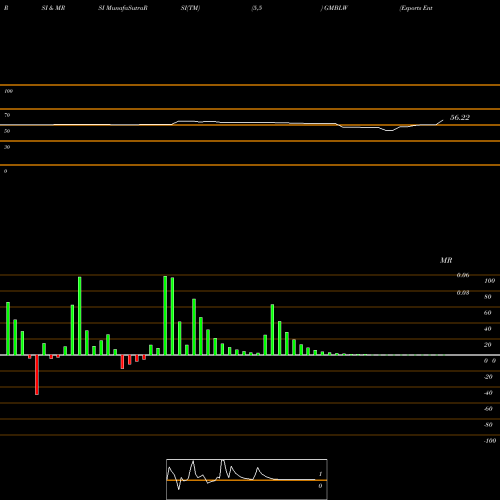Click the 'SI(TM)' header label

click(x=190, y=8)
